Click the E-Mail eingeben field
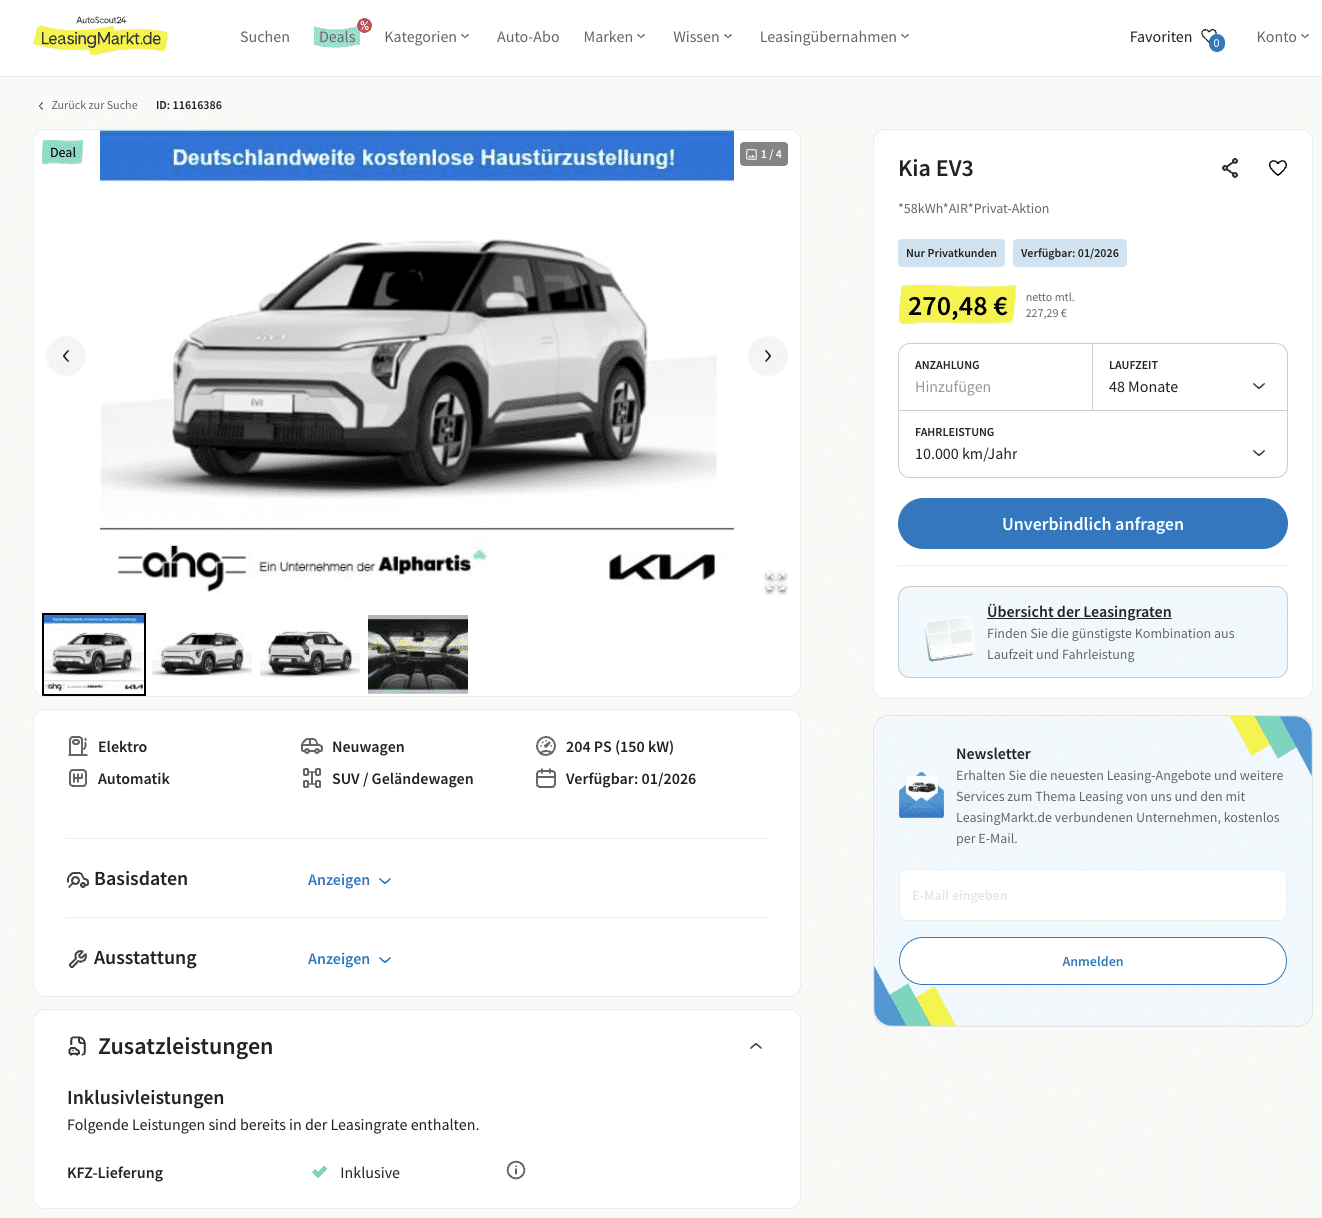Viewport: 1322px width, 1218px height. 1093,895
